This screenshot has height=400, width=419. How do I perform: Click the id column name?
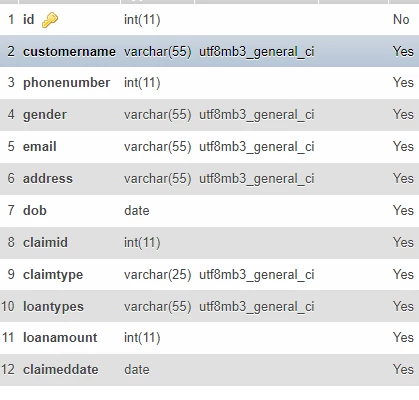point(28,19)
